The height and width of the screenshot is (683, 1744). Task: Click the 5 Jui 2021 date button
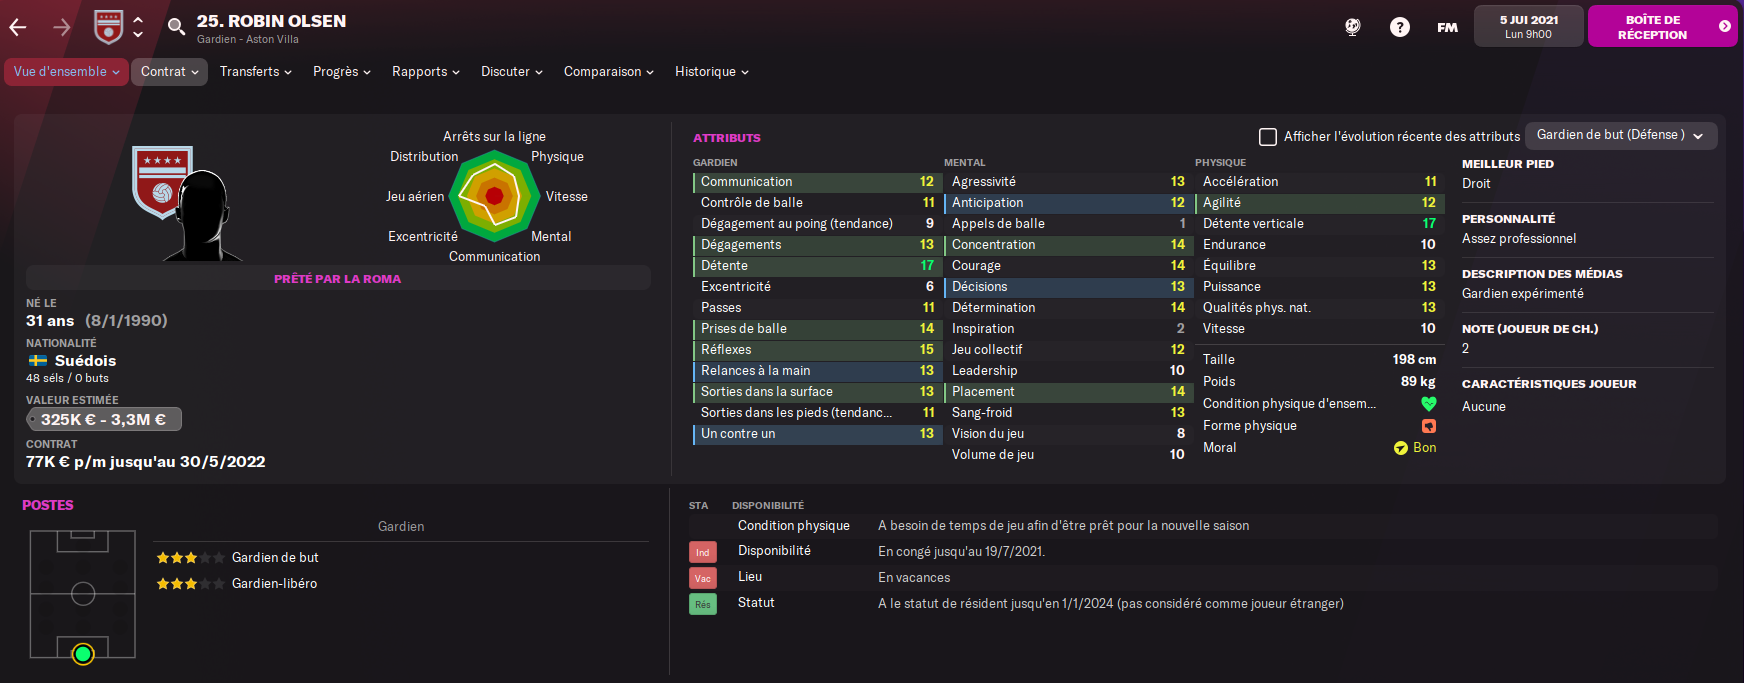(x=1528, y=27)
